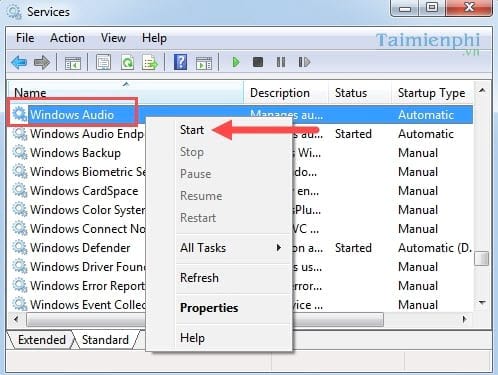Click the Forward arrow toolbar icon
Screen dimensions: 498x375
[x=42, y=62]
